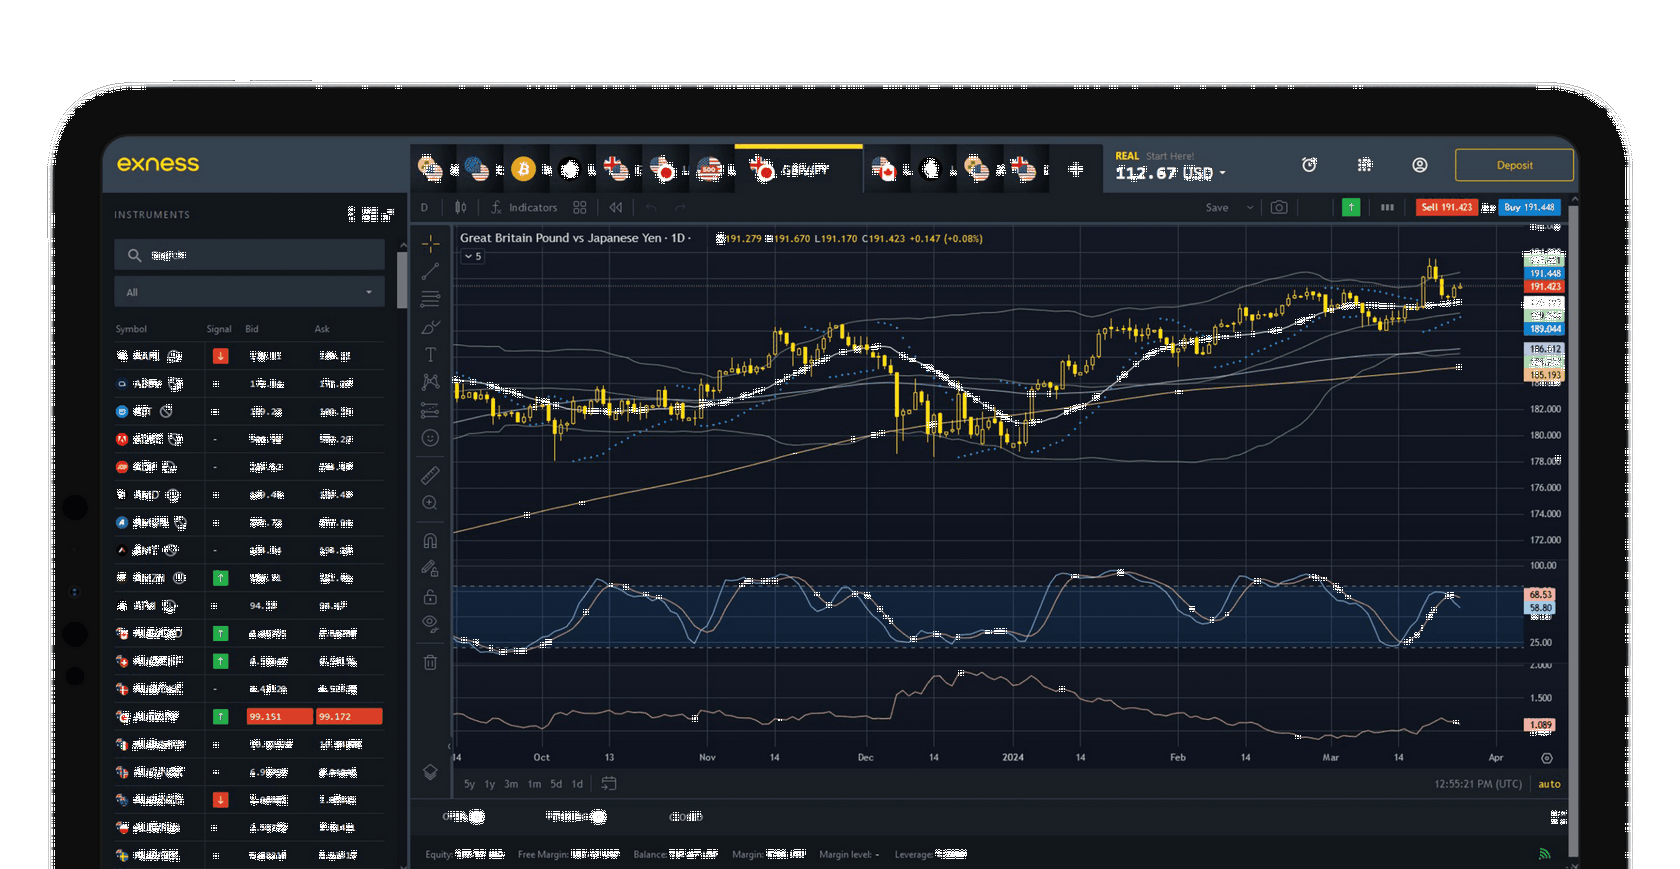Hide all drawings with eye icon
The width and height of the screenshot is (1680, 869).
430,624
